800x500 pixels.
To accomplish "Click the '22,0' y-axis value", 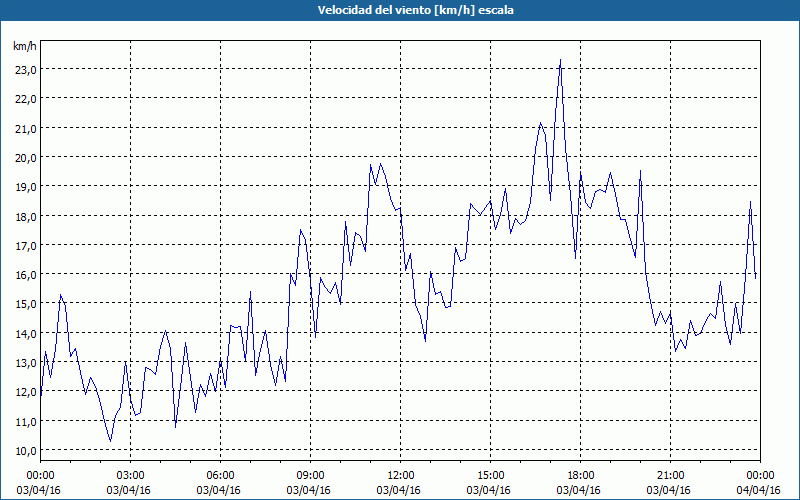I will tap(26, 99).
